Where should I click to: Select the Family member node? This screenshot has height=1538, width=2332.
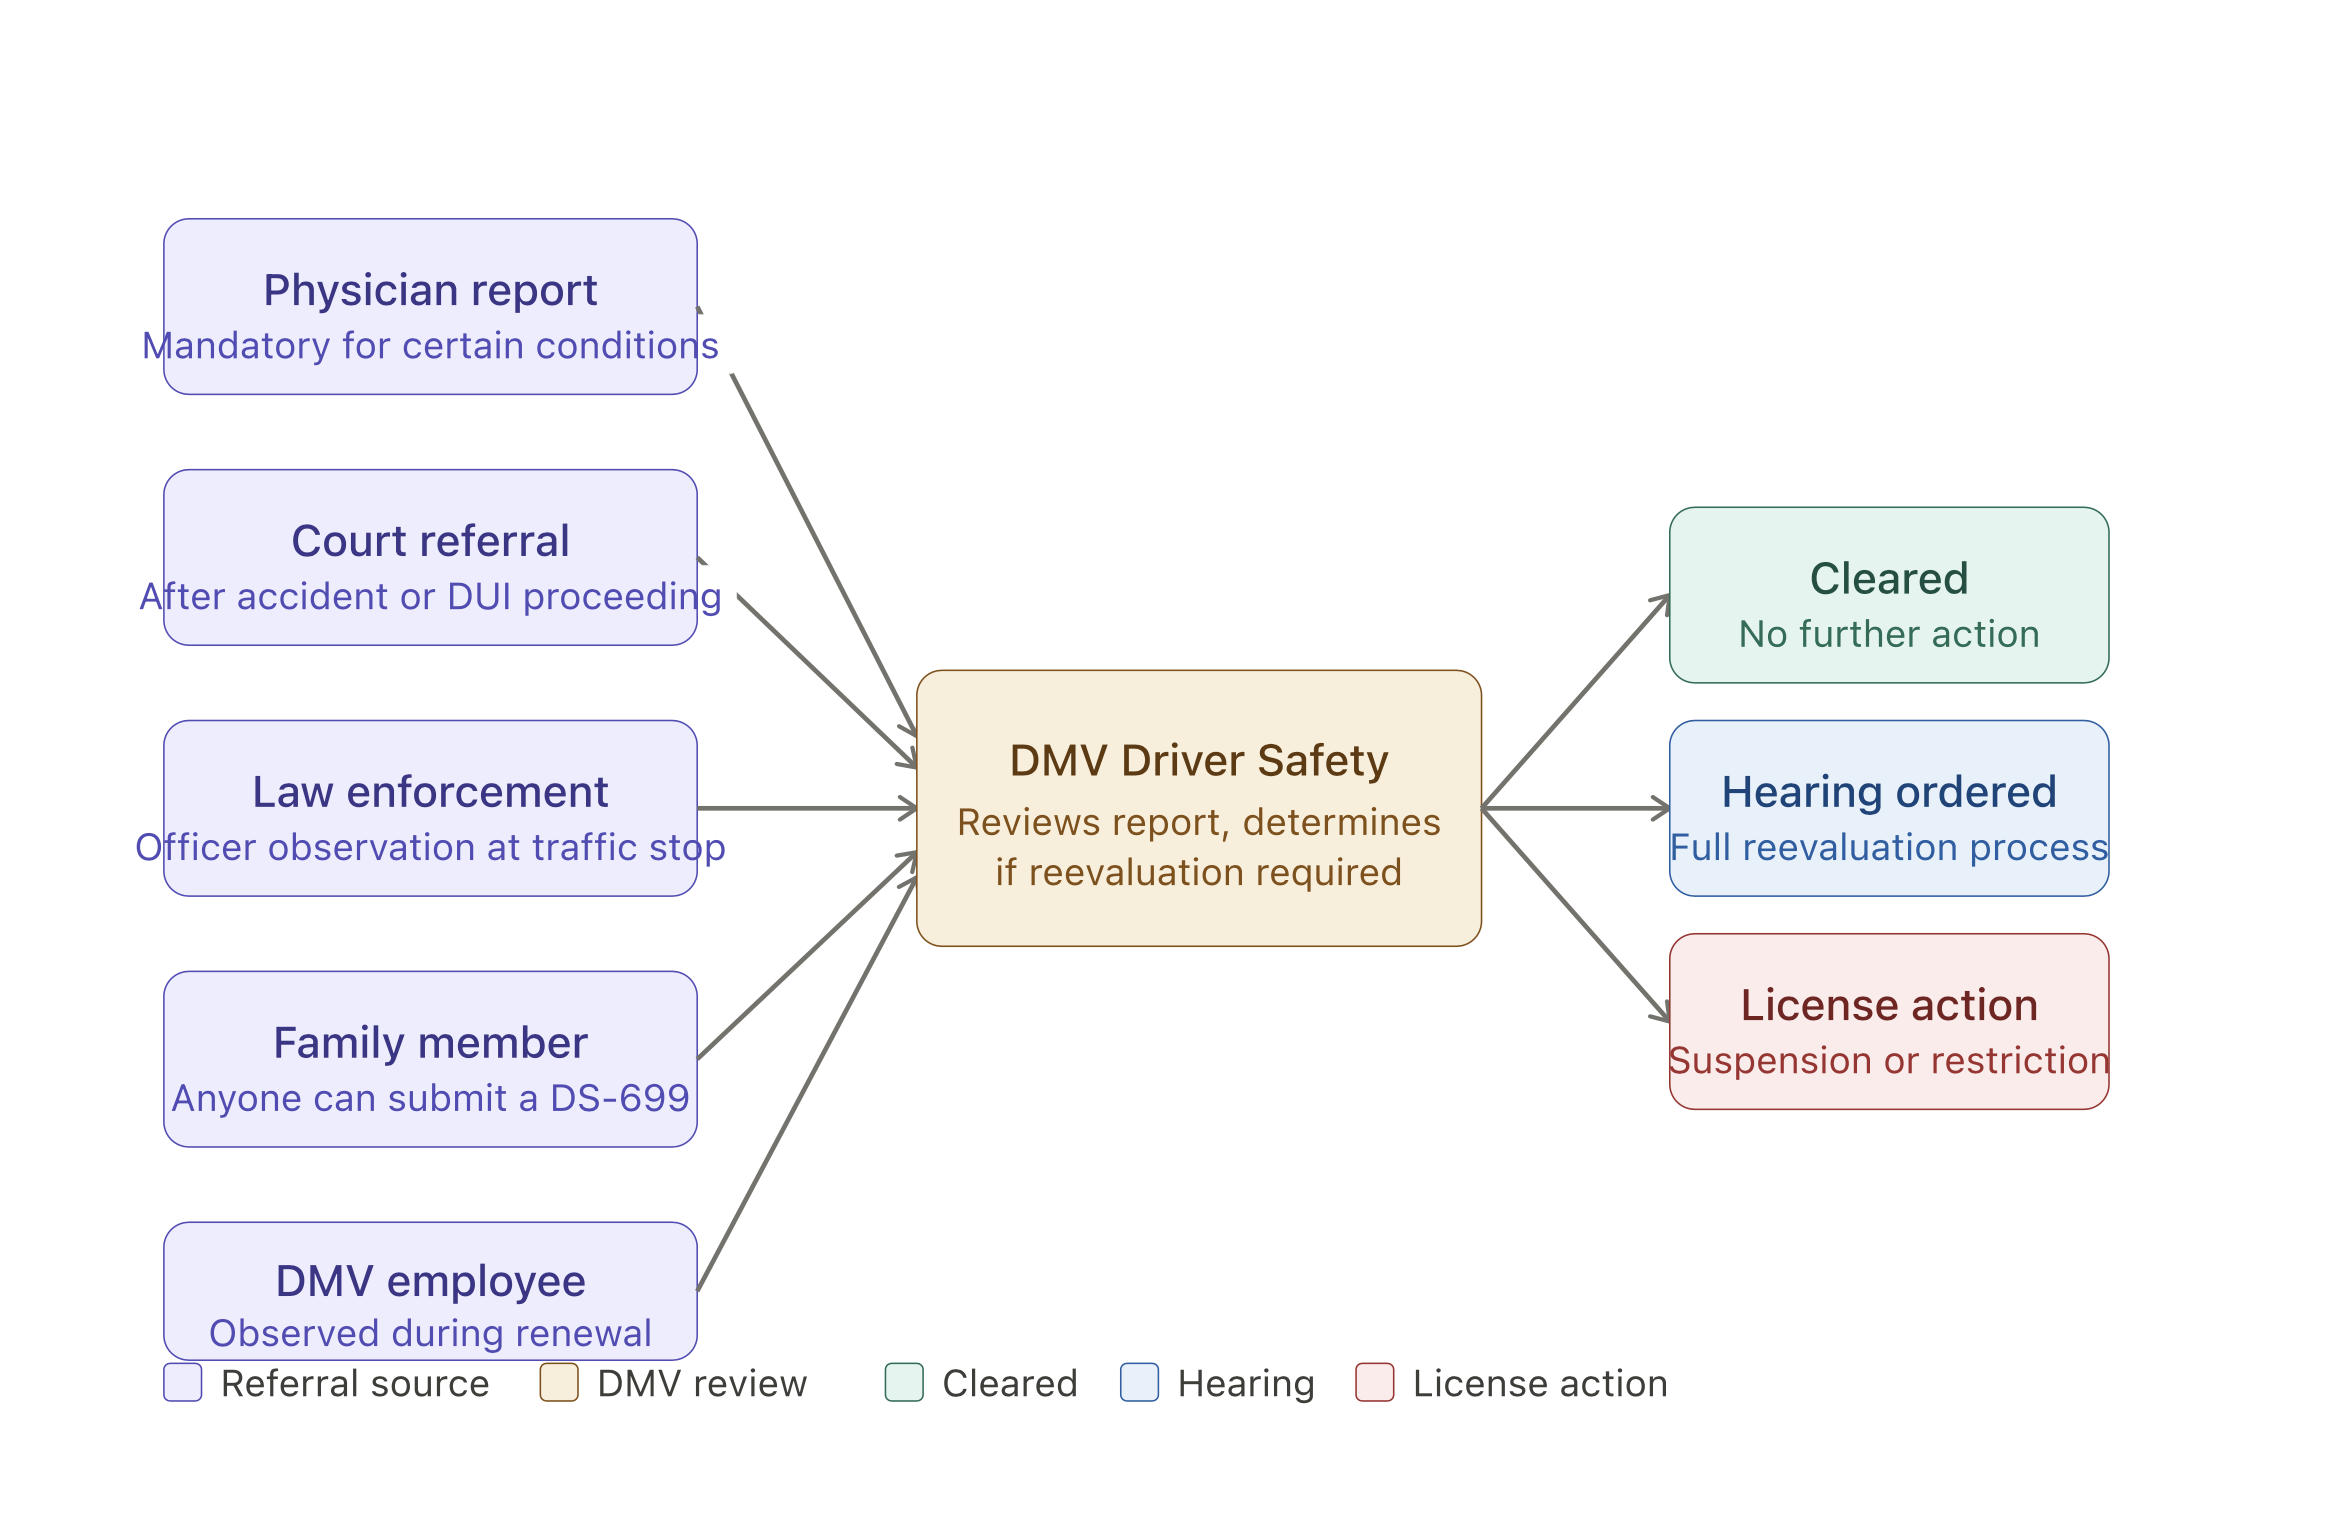tap(430, 1058)
